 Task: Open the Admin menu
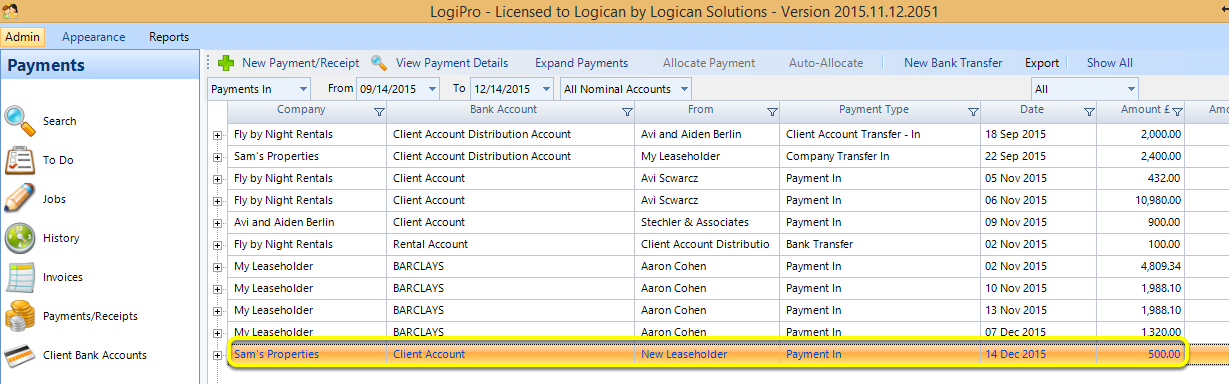[22, 37]
